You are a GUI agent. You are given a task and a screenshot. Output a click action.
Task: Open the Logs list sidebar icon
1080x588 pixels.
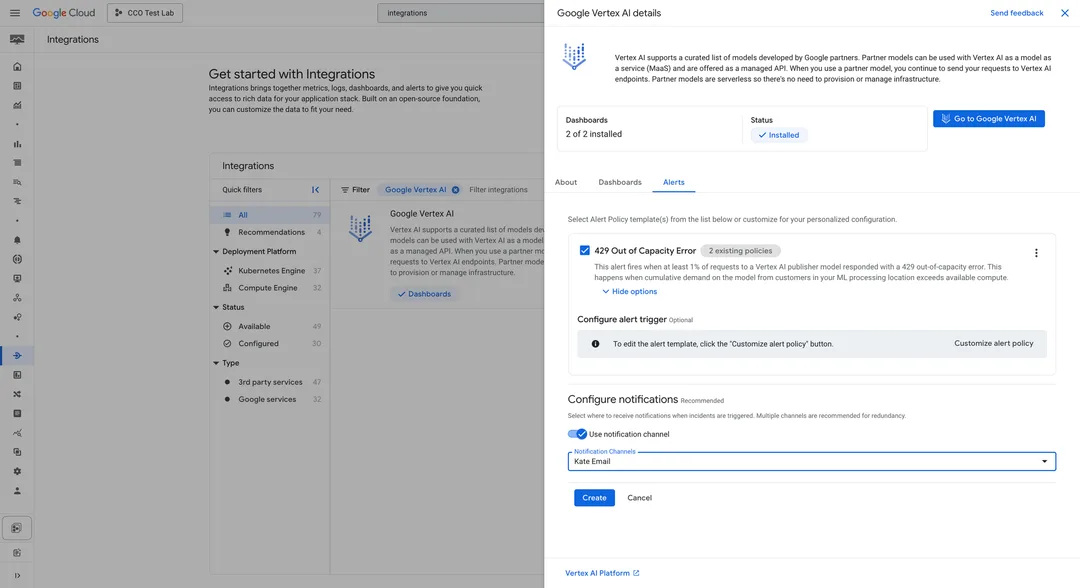point(17,163)
